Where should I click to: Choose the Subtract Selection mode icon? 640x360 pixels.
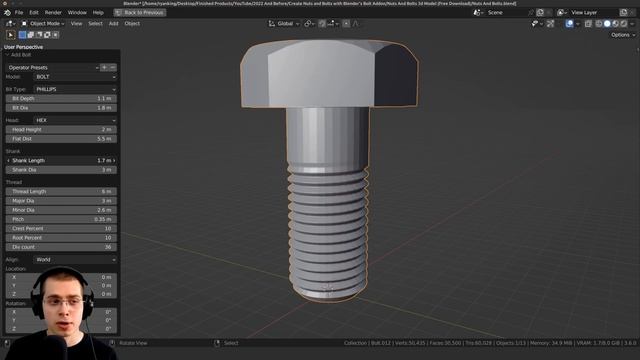click(39, 35)
